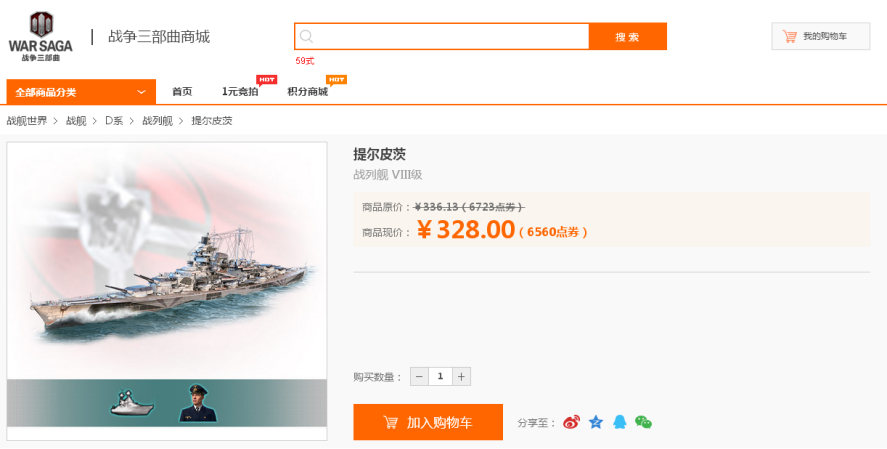
Task: Open the 1元竞拍 auction tab
Action: pos(240,92)
